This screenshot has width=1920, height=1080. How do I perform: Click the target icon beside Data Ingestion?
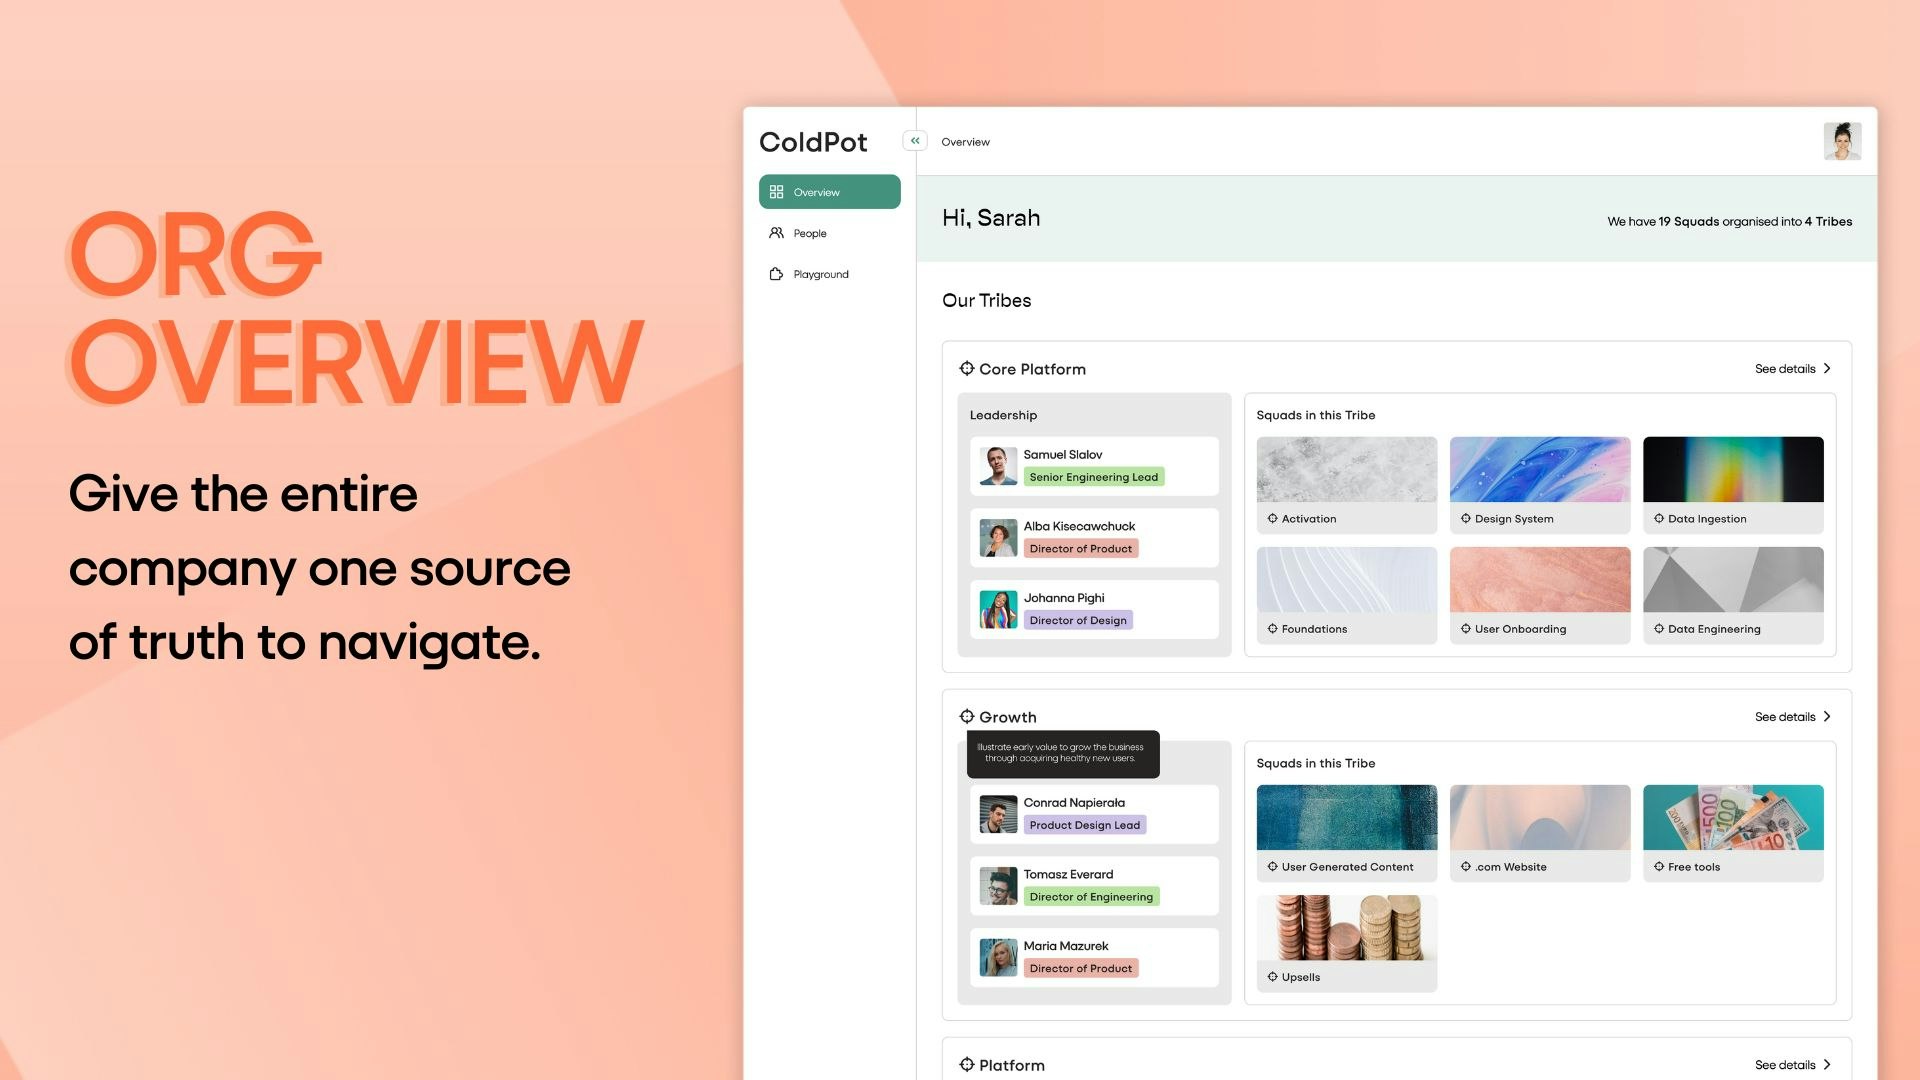tap(1658, 518)
